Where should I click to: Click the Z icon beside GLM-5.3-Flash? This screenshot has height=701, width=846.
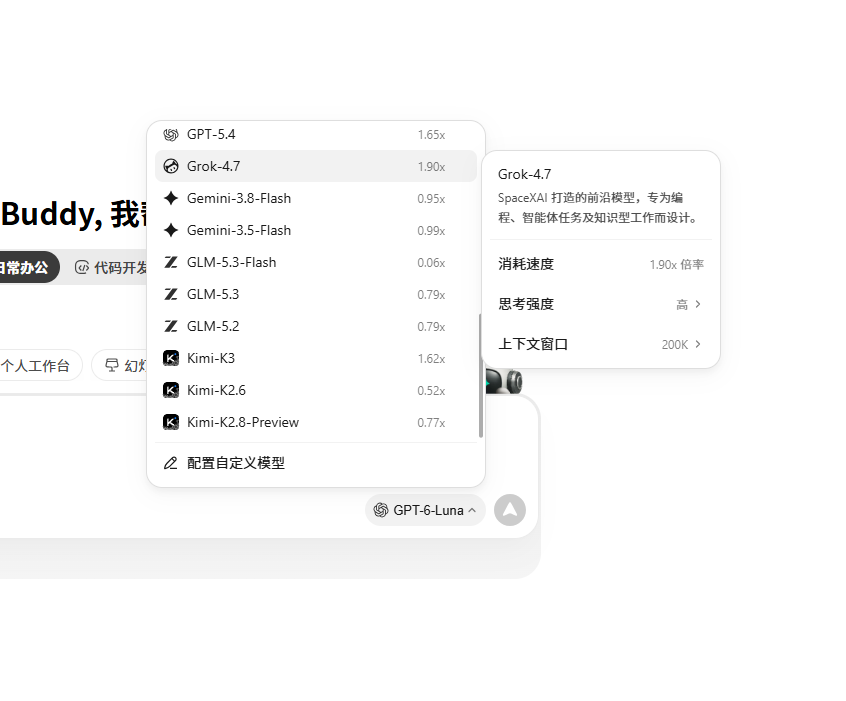(170, 262)
